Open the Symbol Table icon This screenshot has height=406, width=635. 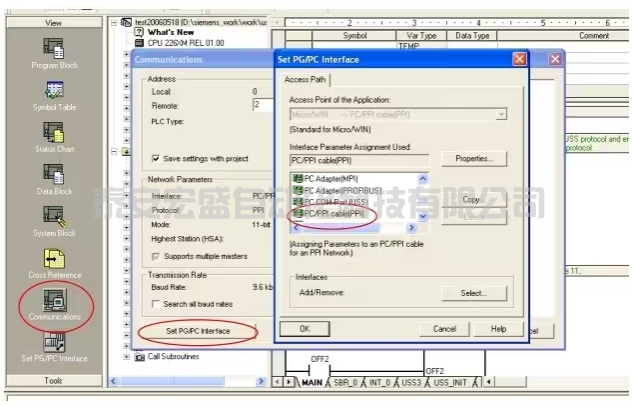pyautogui.click(x=53, y=92)
